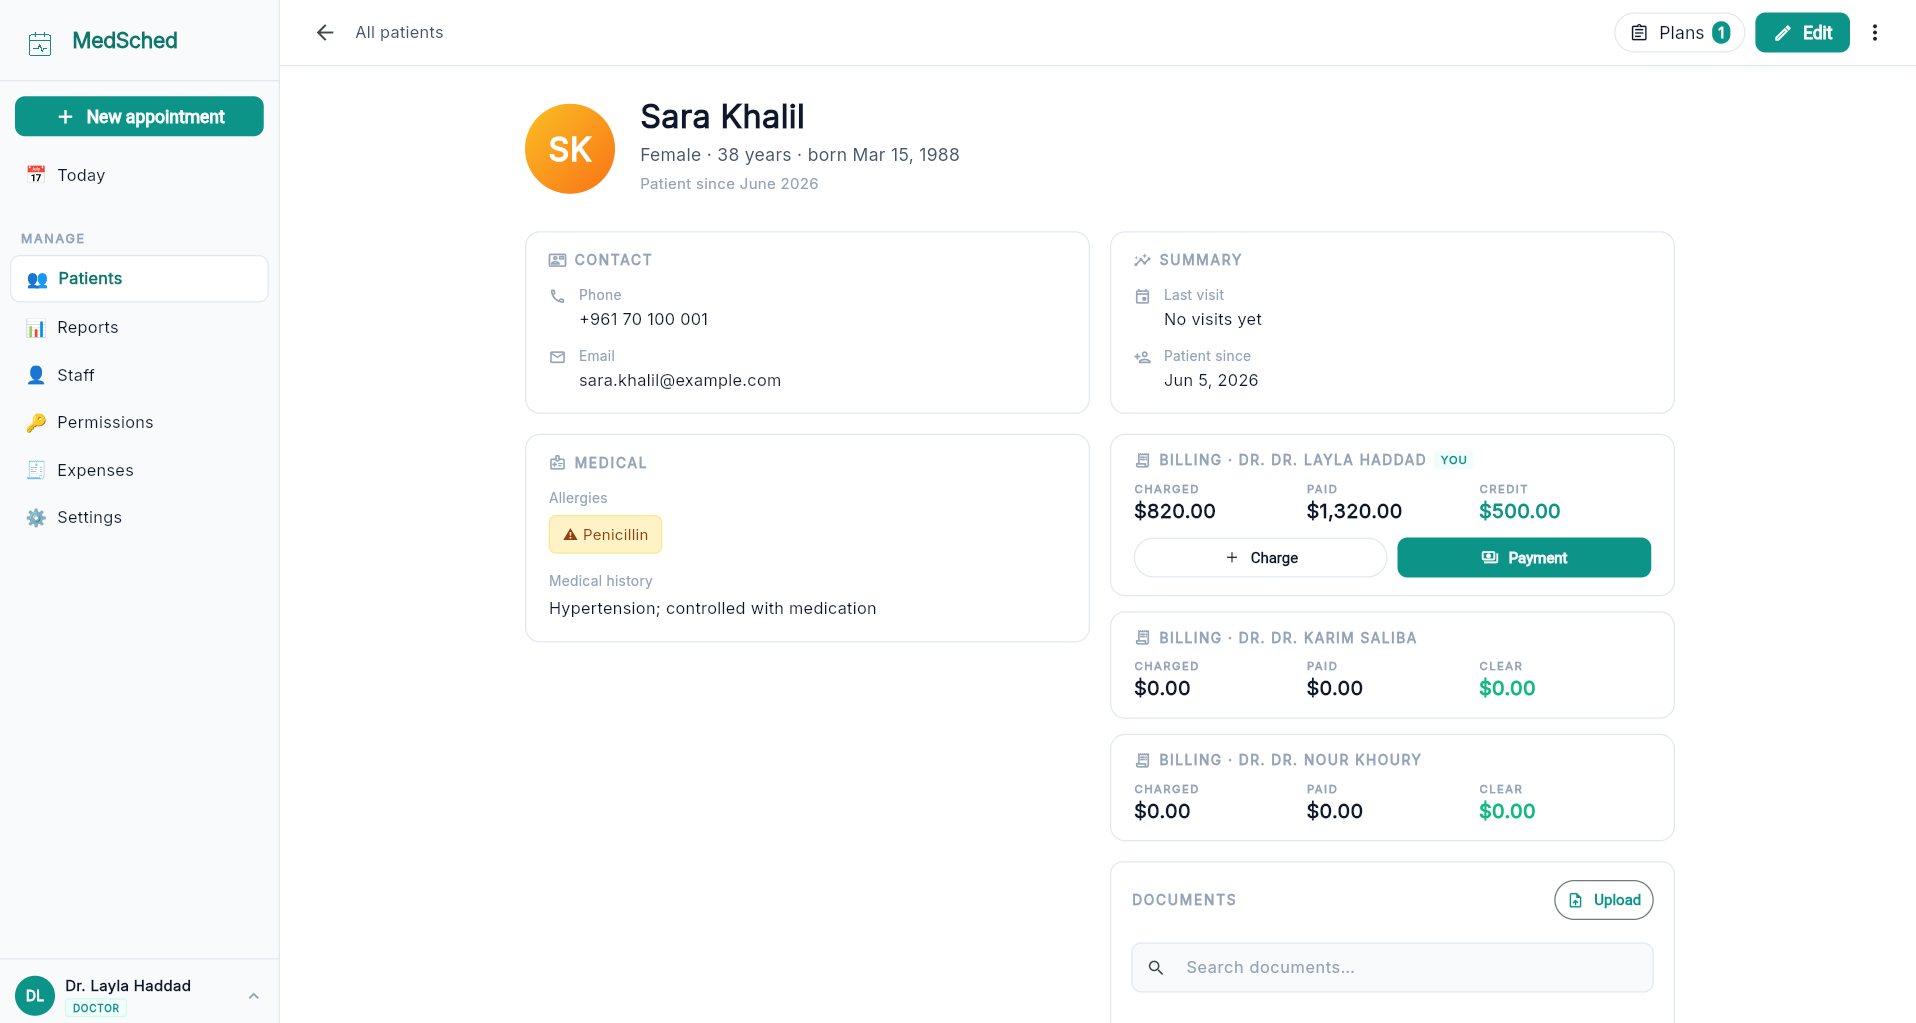1916x1023 pixels.
Task: Click the Reports bar chart icon
Action: (36, 328)
